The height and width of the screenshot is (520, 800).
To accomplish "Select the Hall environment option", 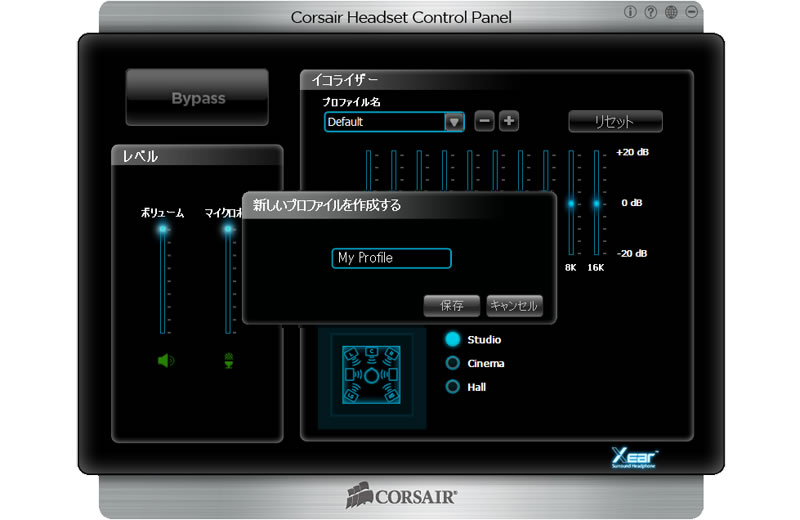I will (x=465, y=387).
